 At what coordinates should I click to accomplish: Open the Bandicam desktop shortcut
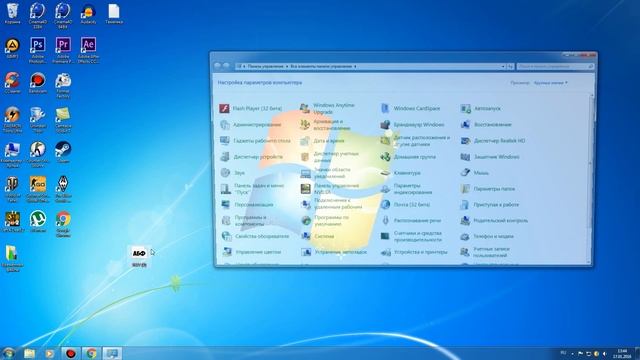pyautogui.click(x=38, y=83)
